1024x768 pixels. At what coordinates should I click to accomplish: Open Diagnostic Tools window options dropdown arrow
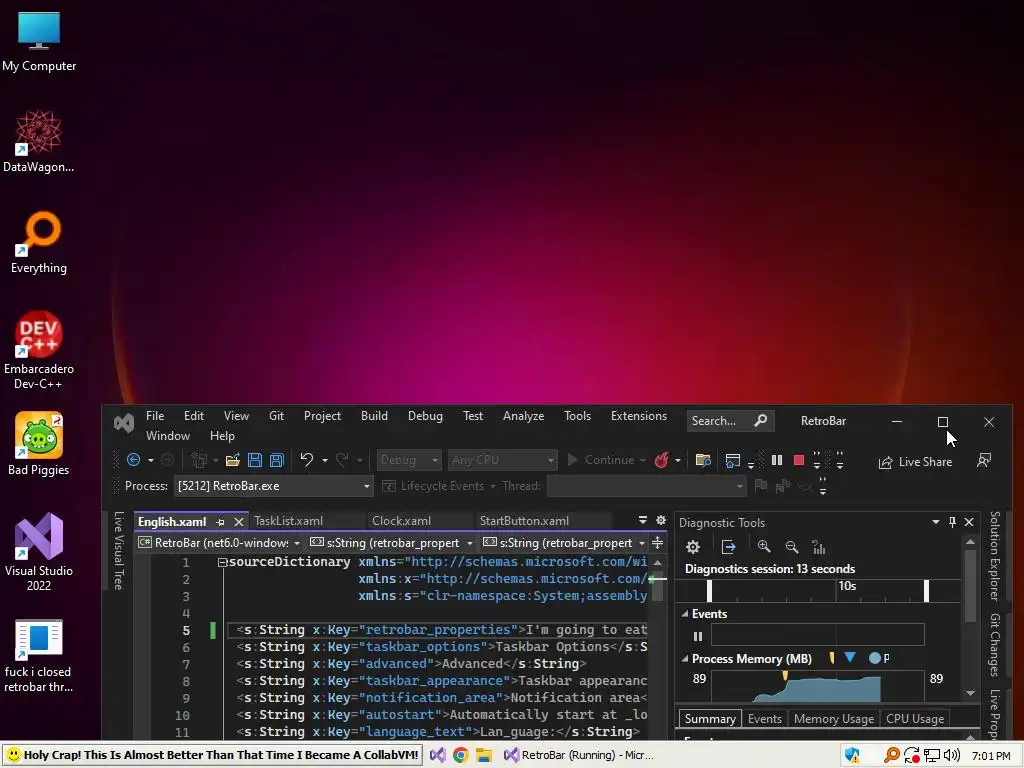pyautogui.click(x=935, y=522)
